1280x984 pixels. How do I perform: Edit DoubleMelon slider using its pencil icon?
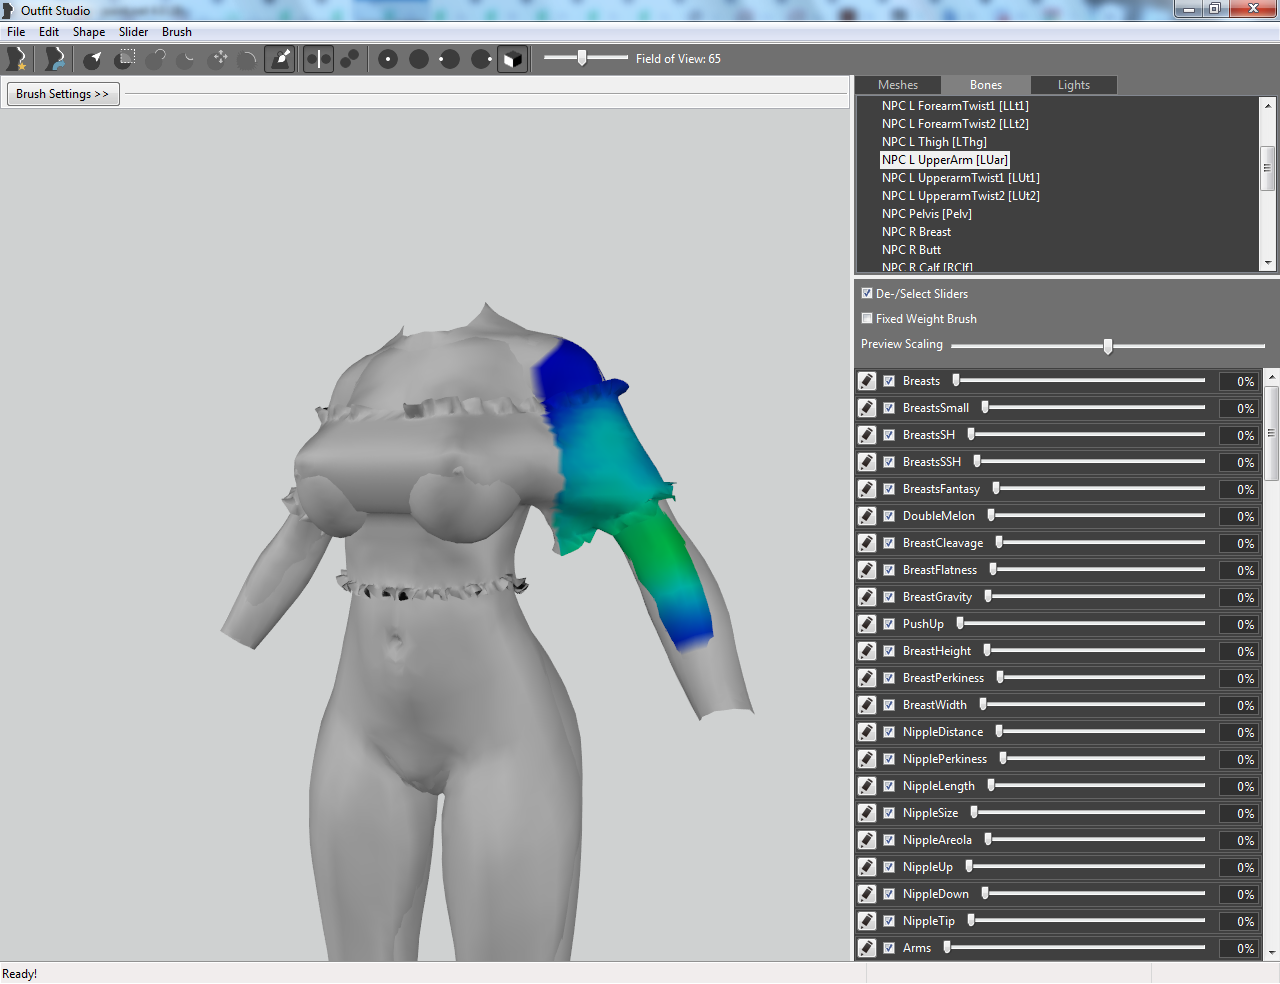pyautogui.click(x=867, y=516)
